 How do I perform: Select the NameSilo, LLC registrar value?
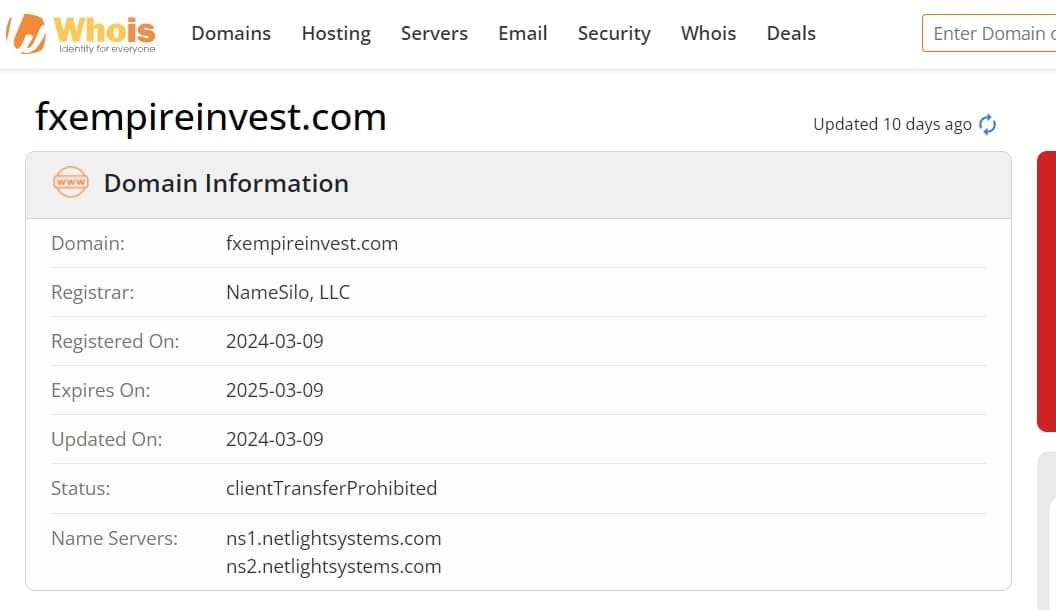288,292
